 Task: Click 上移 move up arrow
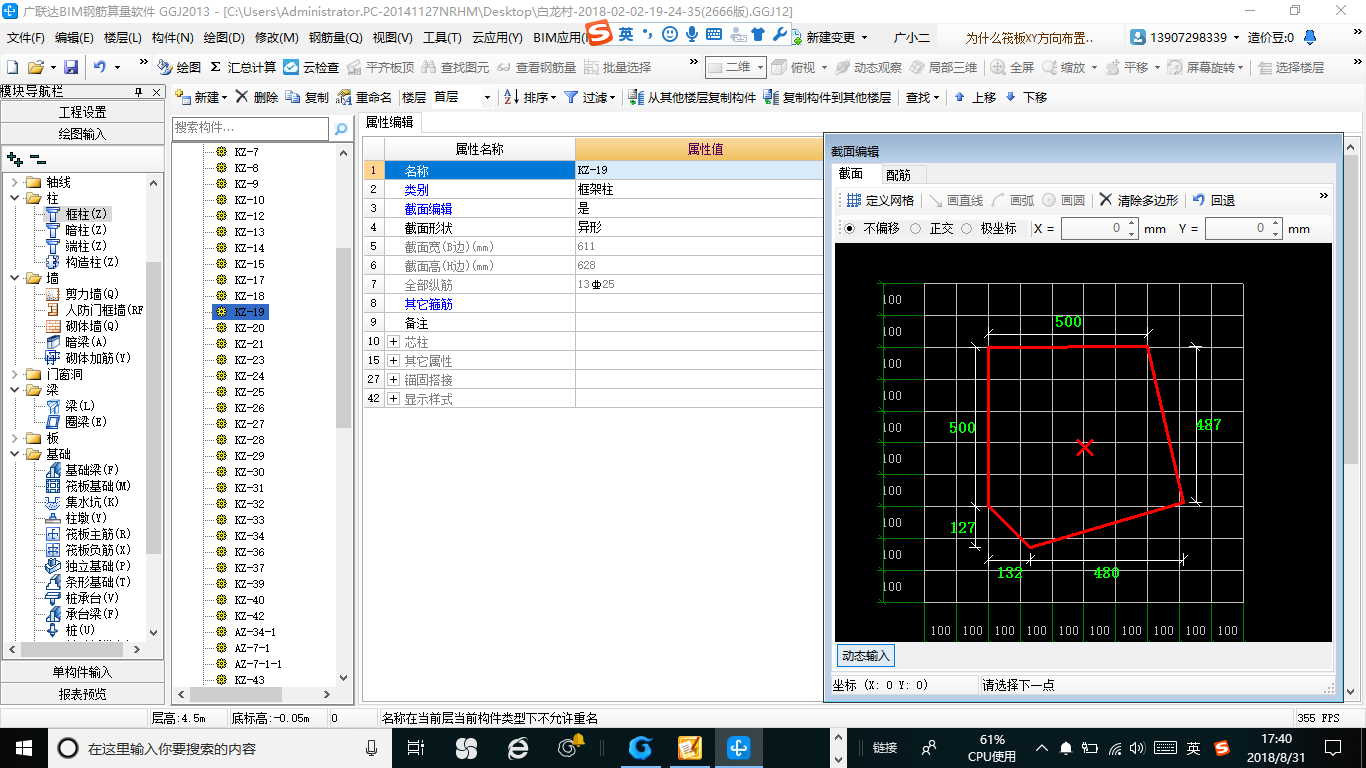click(x=975, y=97)
